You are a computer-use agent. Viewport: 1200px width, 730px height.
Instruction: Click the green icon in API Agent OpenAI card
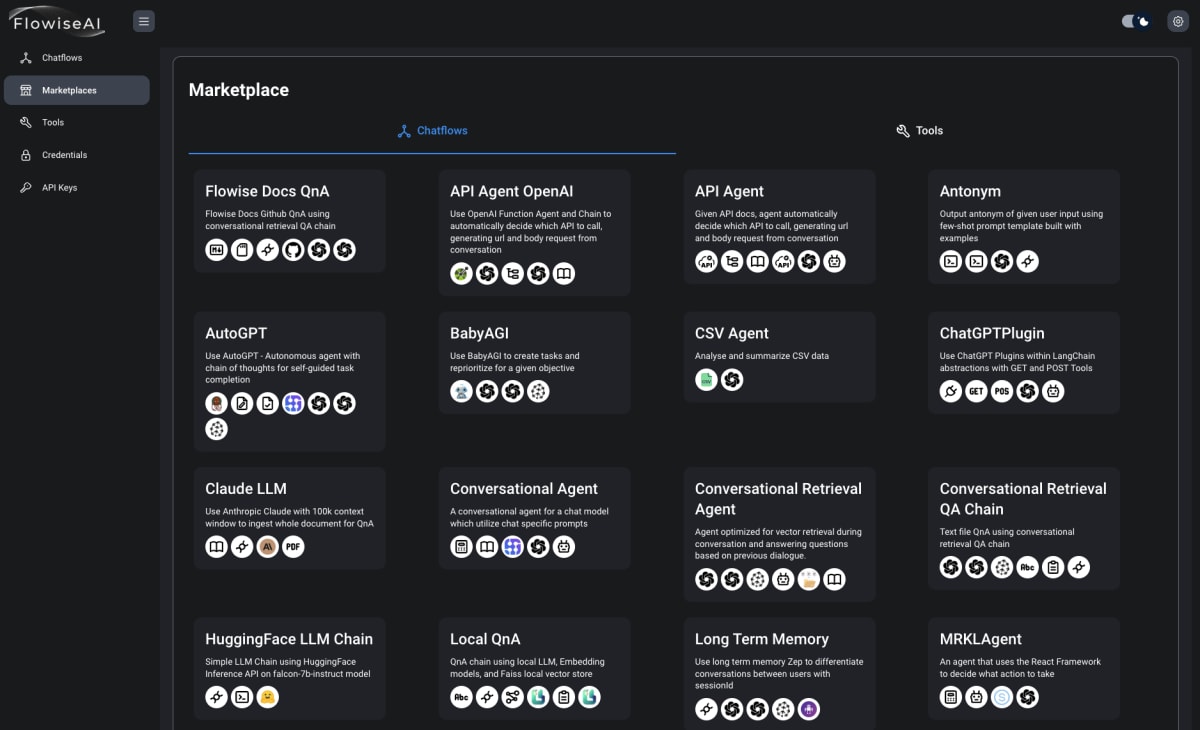461,273
